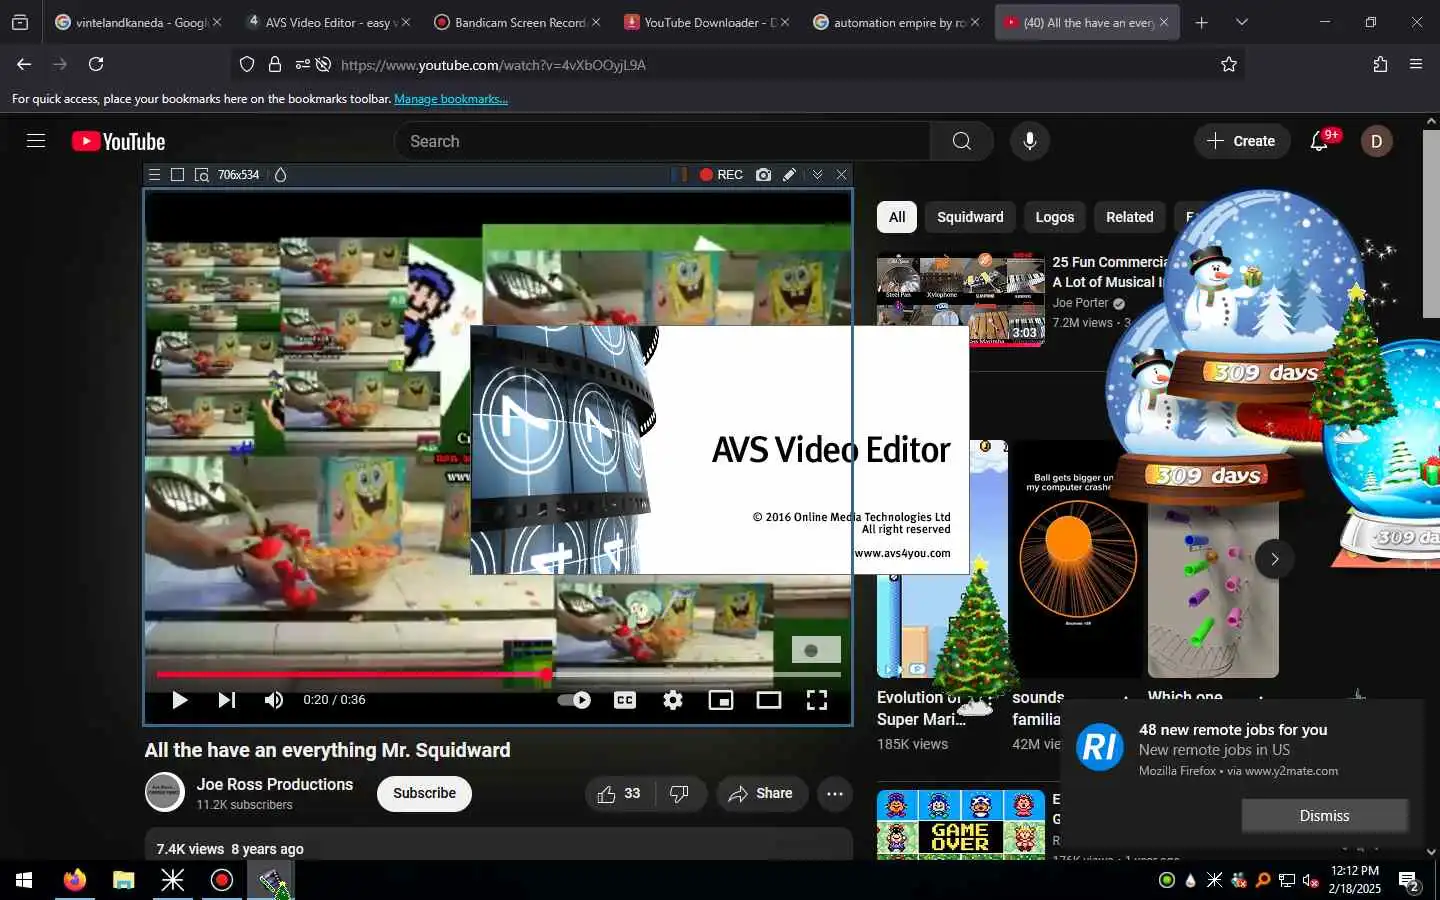Click the Subscribe button
Viewport: 1440px width, 900px height.
point(424,794)
